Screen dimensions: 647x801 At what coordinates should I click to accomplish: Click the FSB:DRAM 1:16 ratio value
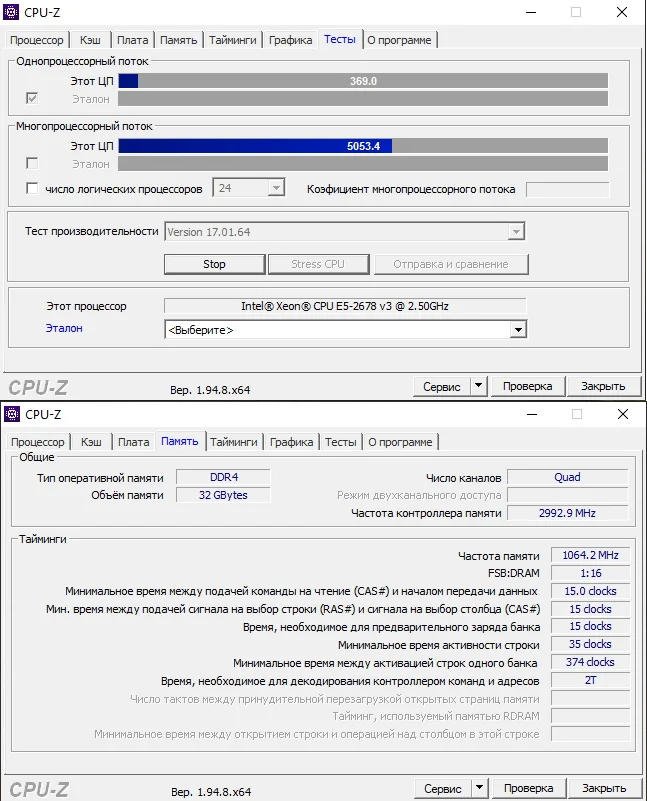point(590,573)
